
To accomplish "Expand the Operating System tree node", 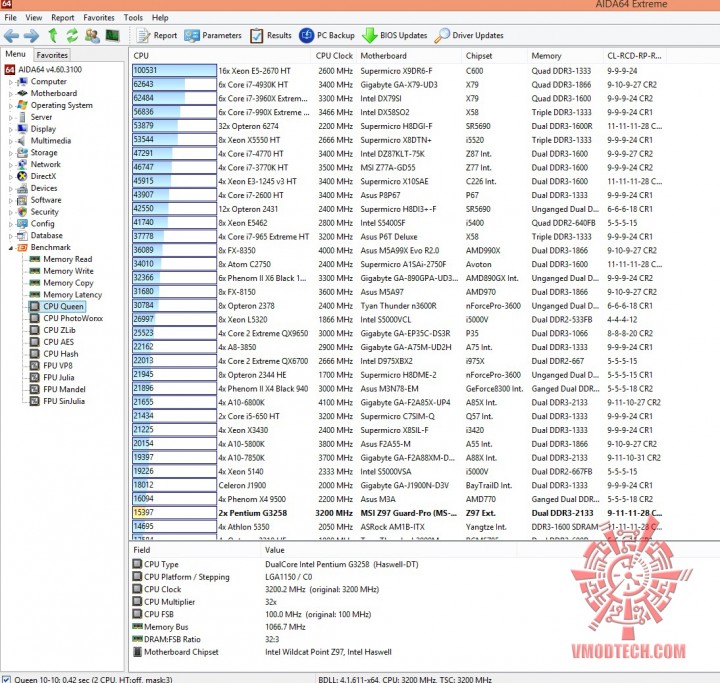I will pos(11,106).
